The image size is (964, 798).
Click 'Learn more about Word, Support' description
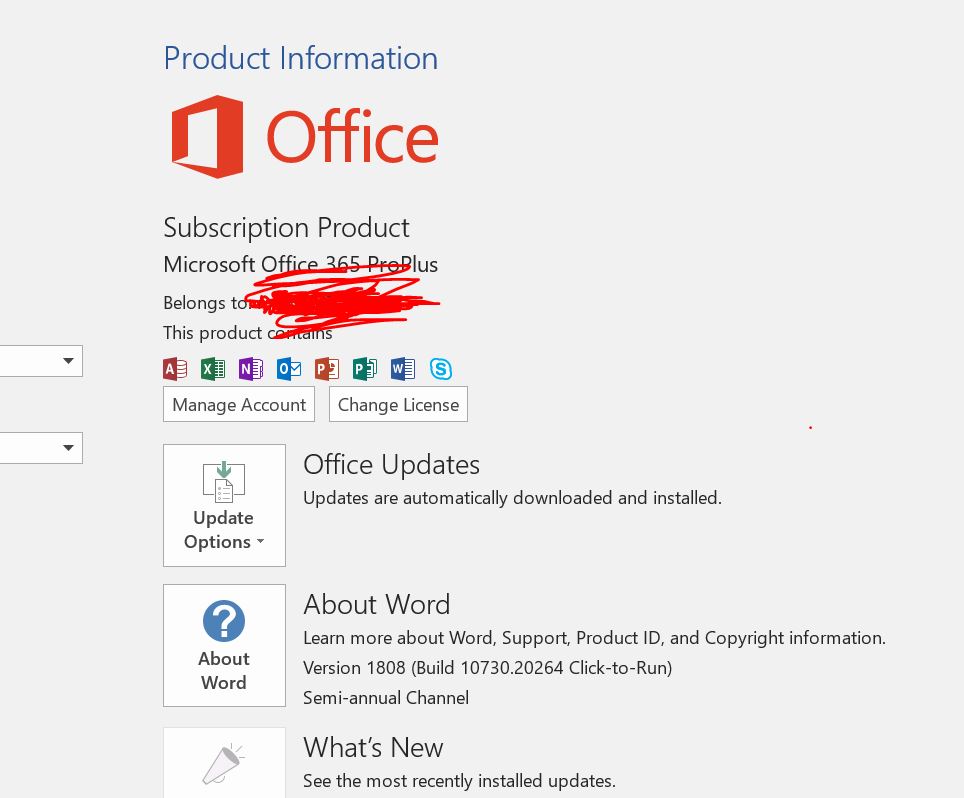595,638
